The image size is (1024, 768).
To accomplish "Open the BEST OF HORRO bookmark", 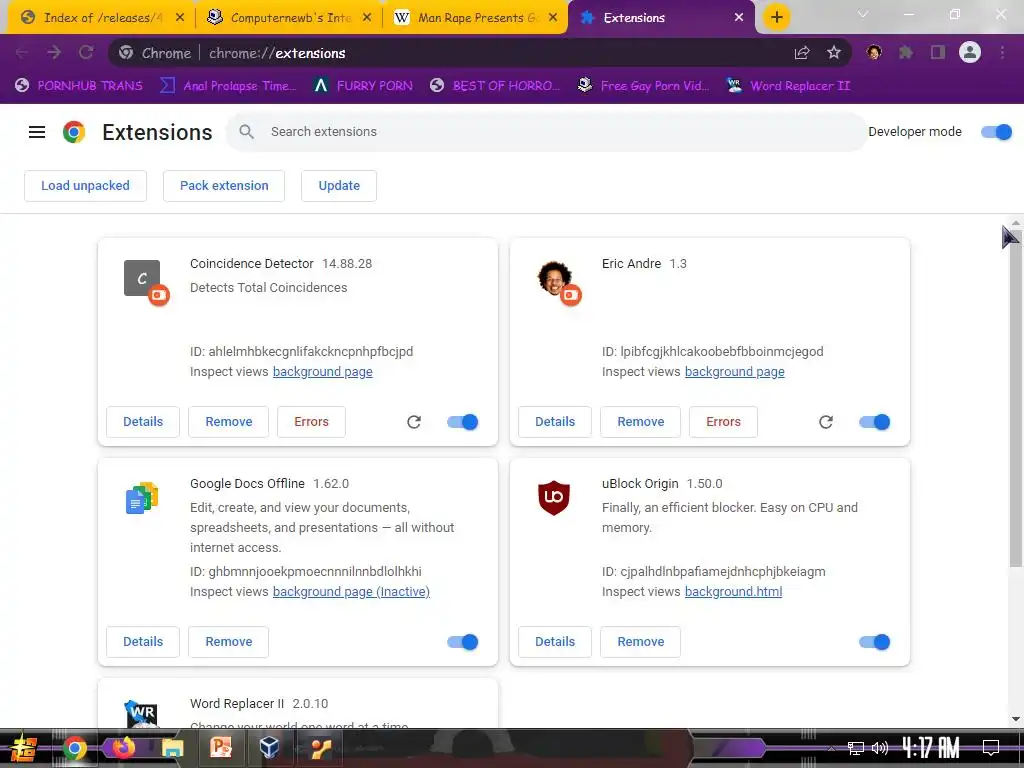I will (x=495, y=86).
